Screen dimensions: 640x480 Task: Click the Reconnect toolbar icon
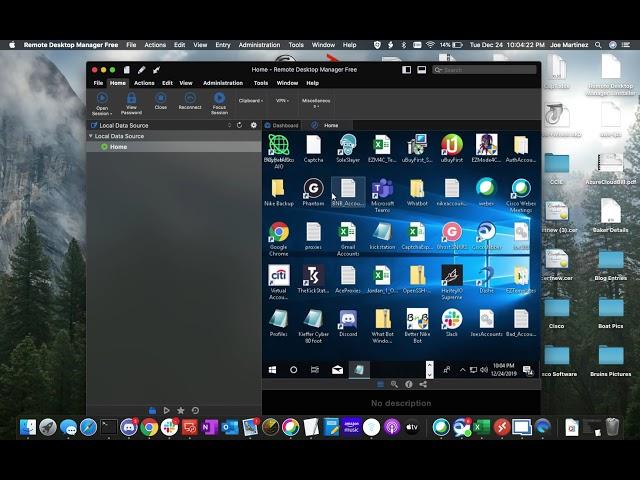[190, 98]
